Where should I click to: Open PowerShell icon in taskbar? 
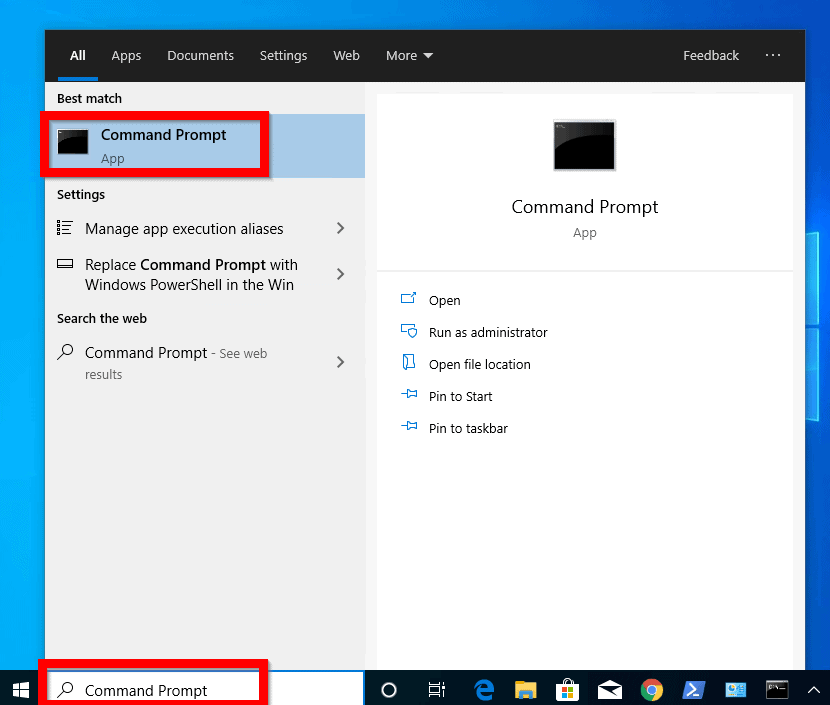(x=693, y=690)
